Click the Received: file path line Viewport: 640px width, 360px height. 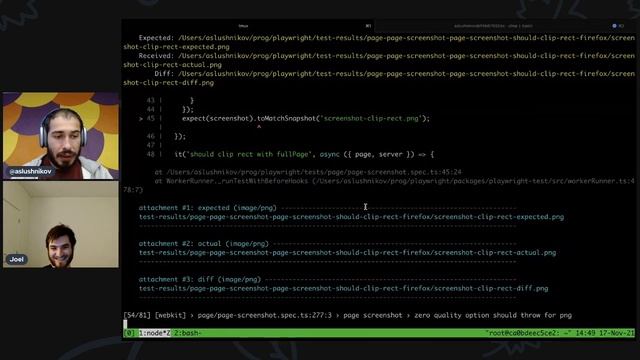387,56
